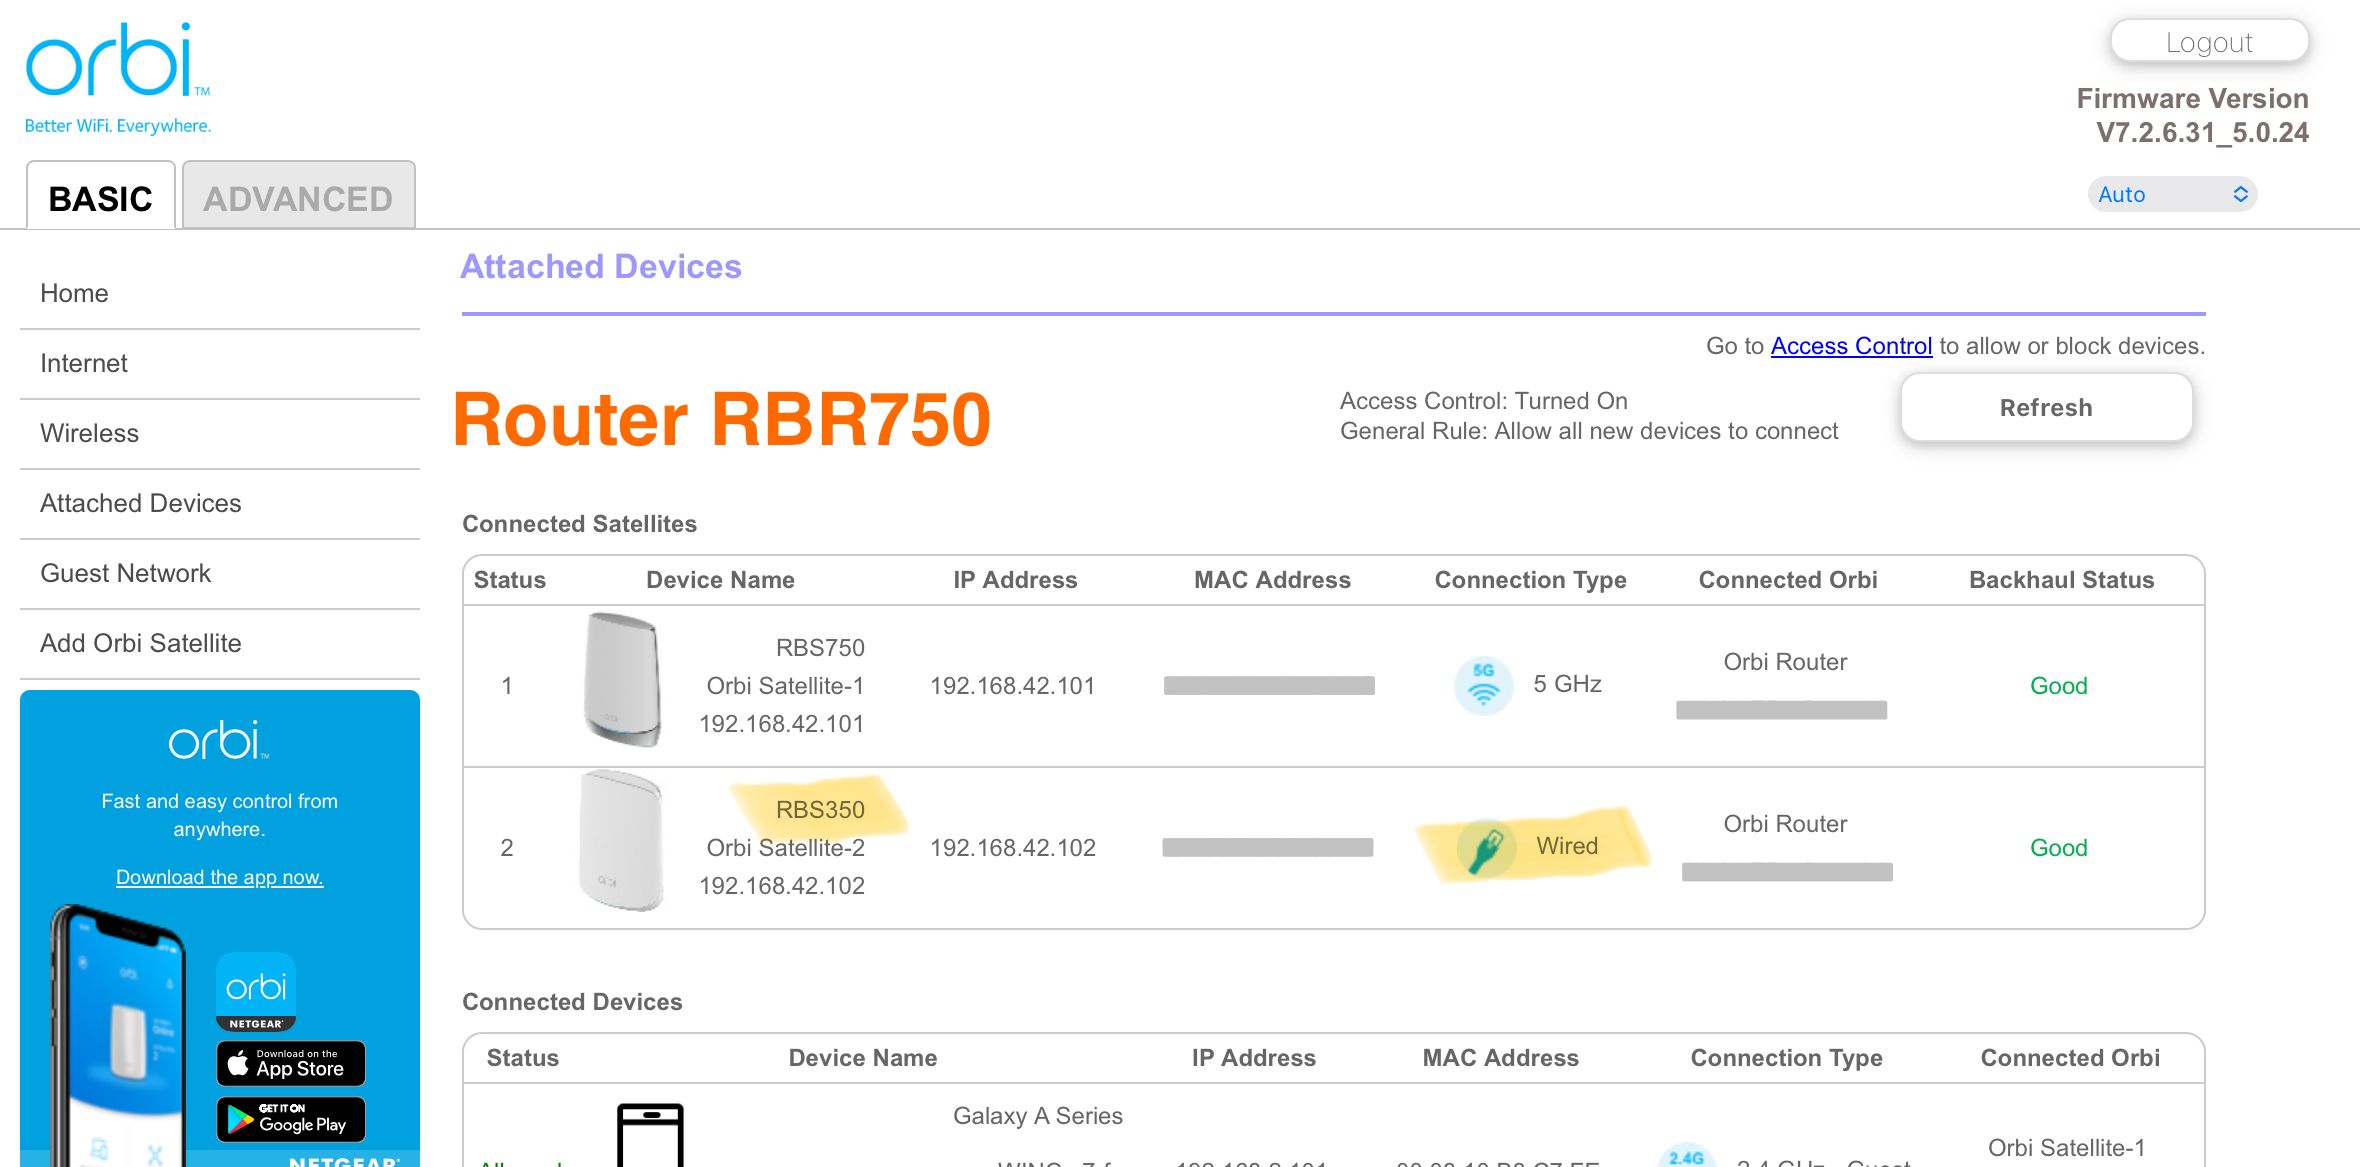The image size is (2360, 1167).
Task: Open the Google Play download badge
Action: [x=291, y=1119]
